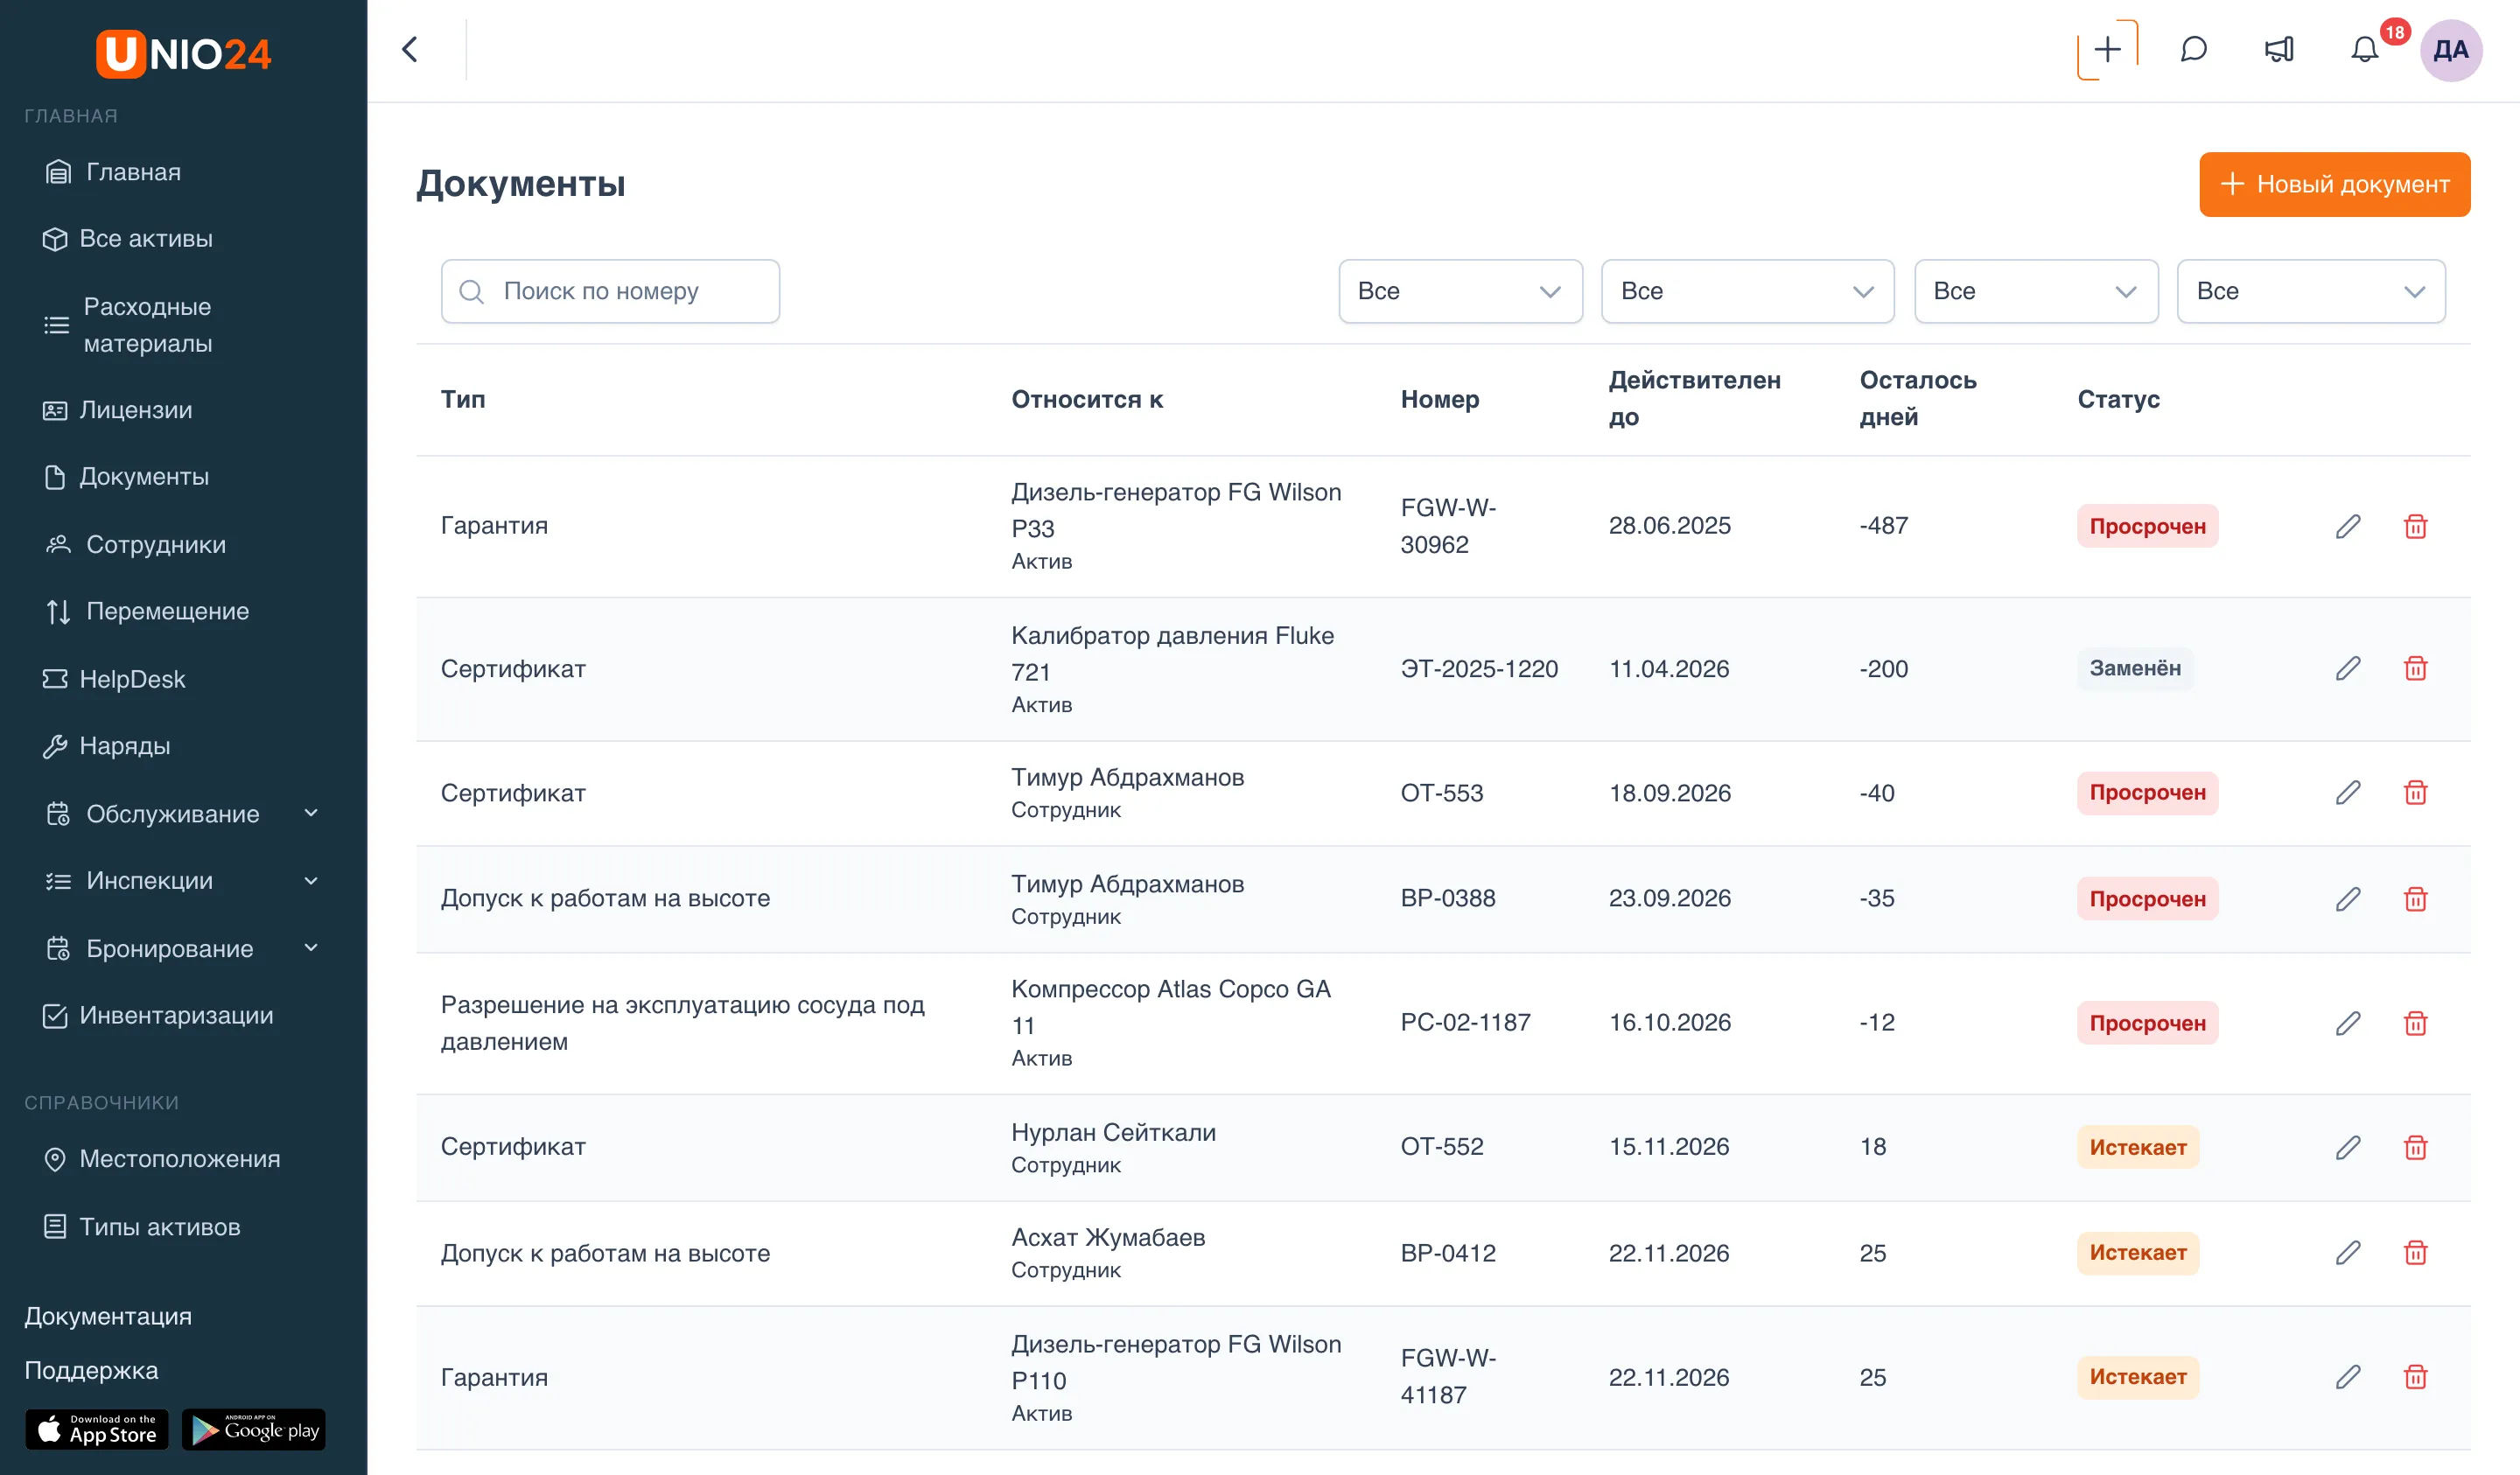
Task: Click the UNIO24 logo
Action: pyautogui.click(x=184, y=53)
